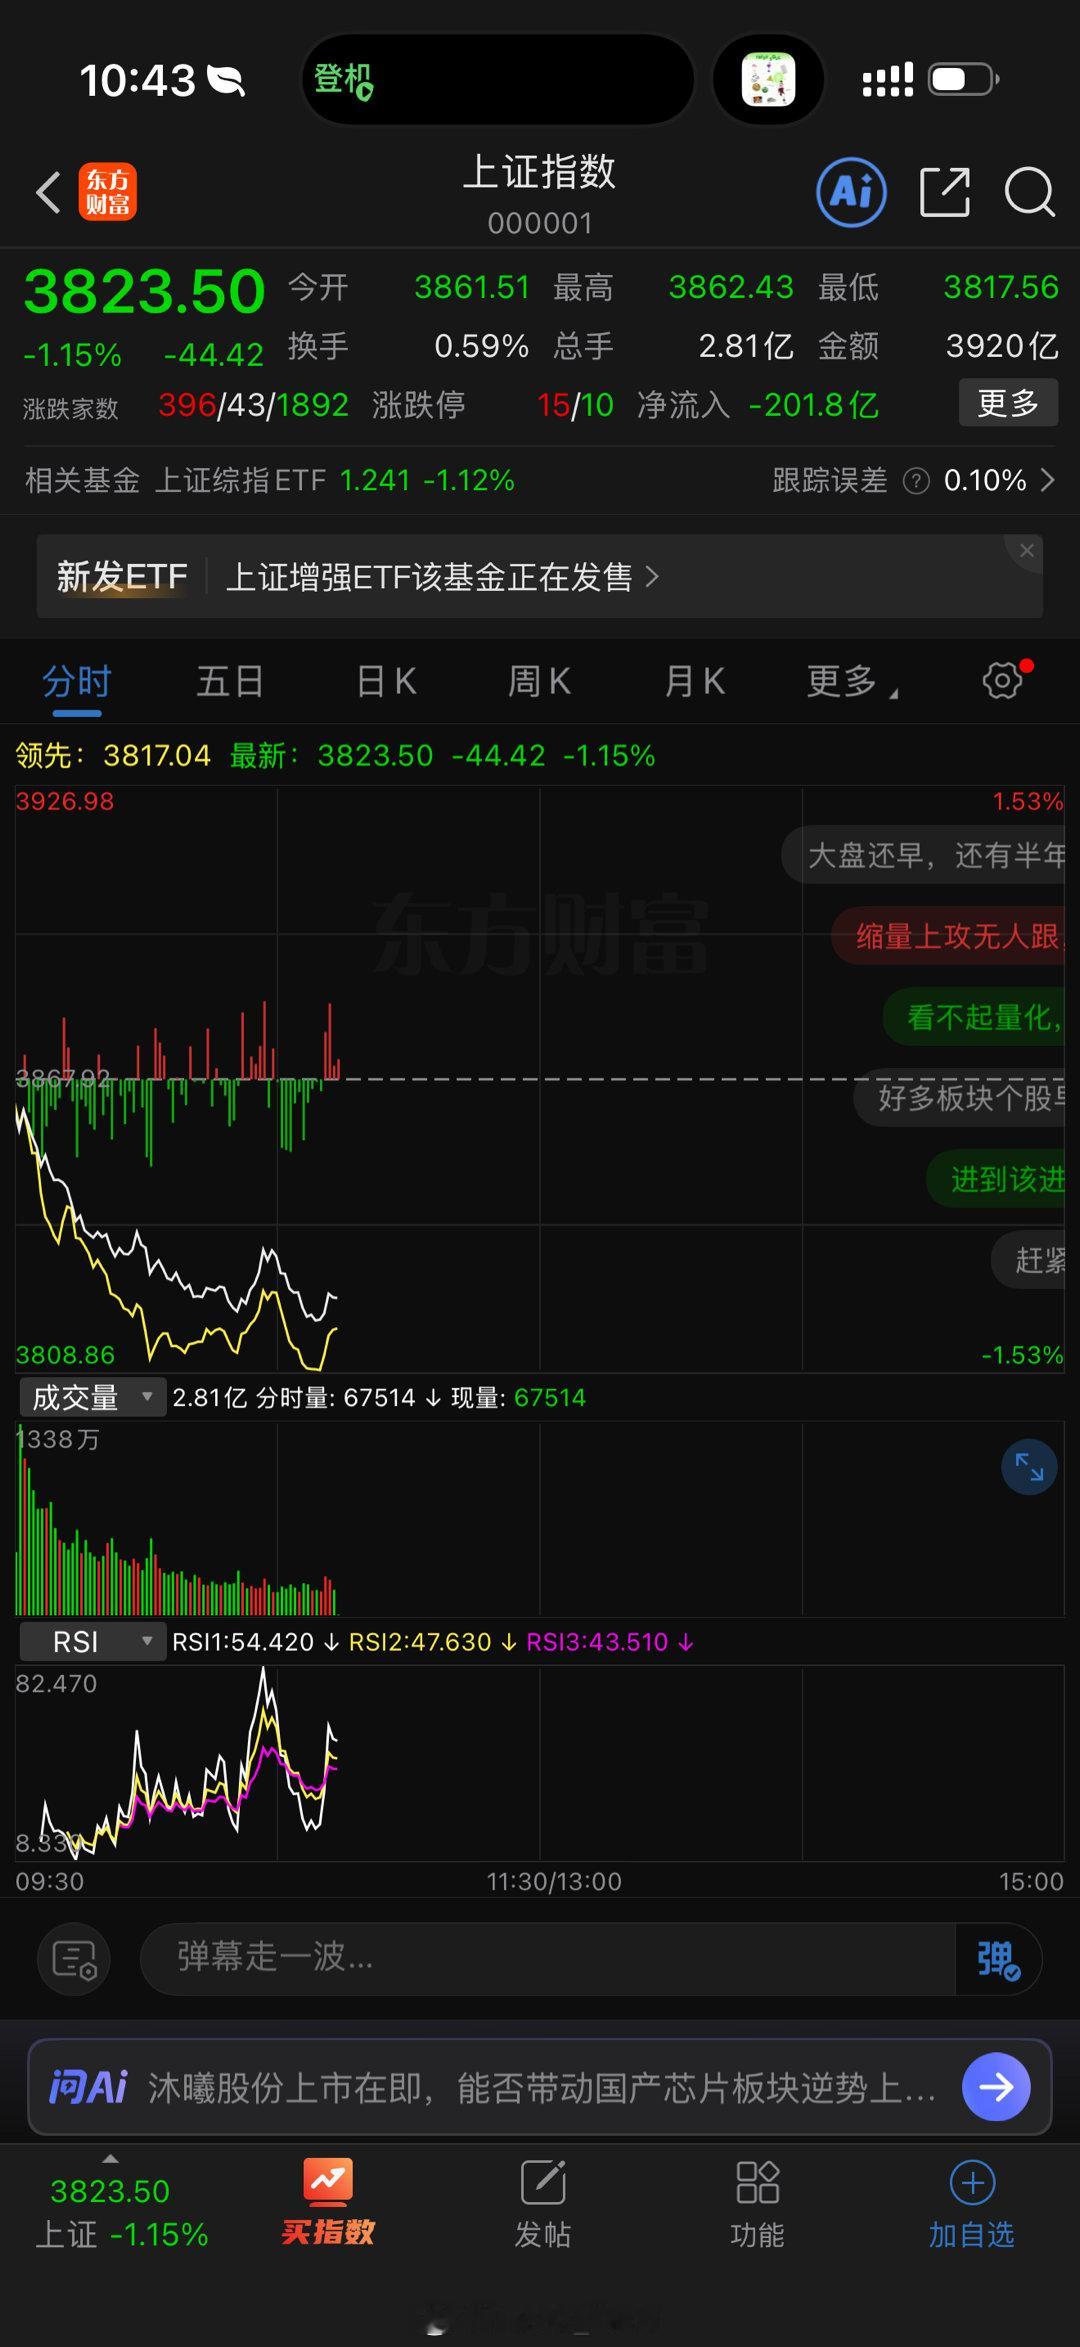Select the 分时 tab
The height and width of the screenshot is (2347, 1080).
coord(77,682)
